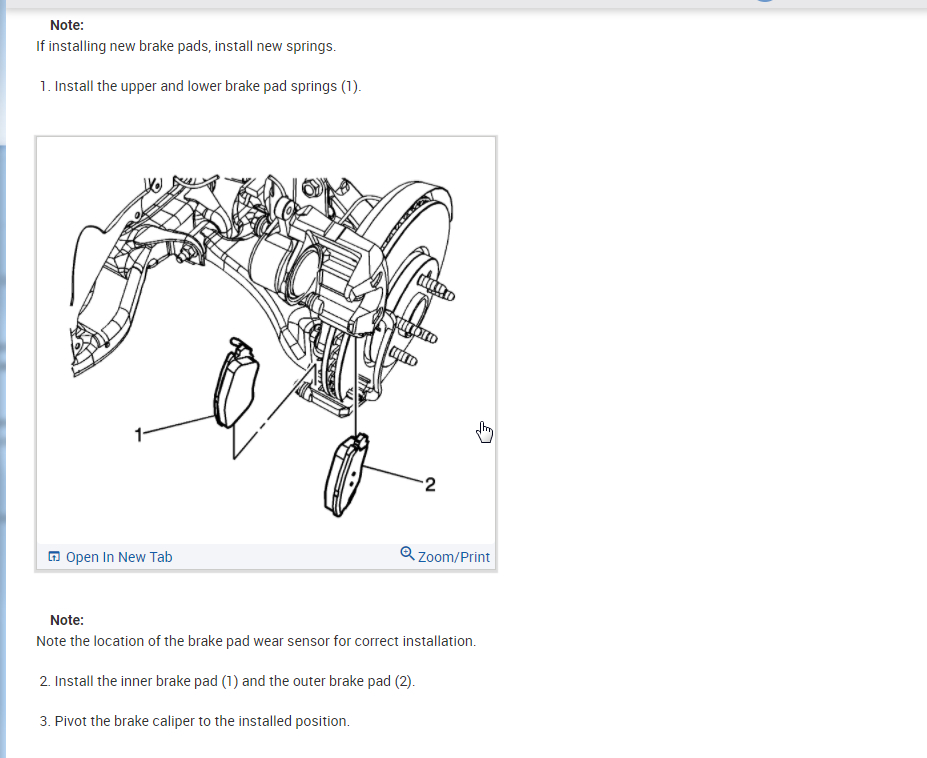Click callout number 1 in the diagram
Viewport: 927px width, 758px height.
(x=139, y=435)
